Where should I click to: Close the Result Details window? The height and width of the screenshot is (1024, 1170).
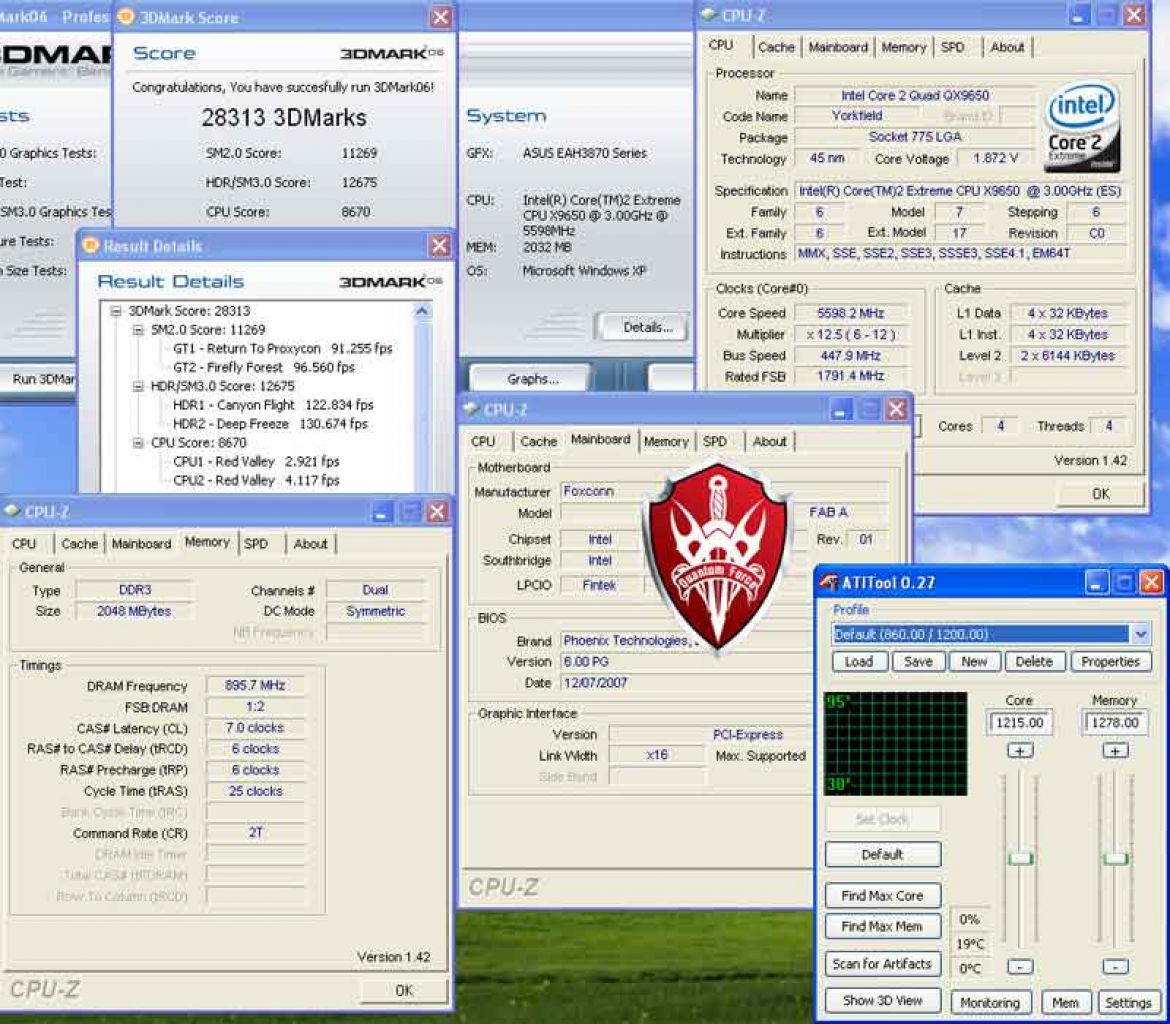click(439, 246)
